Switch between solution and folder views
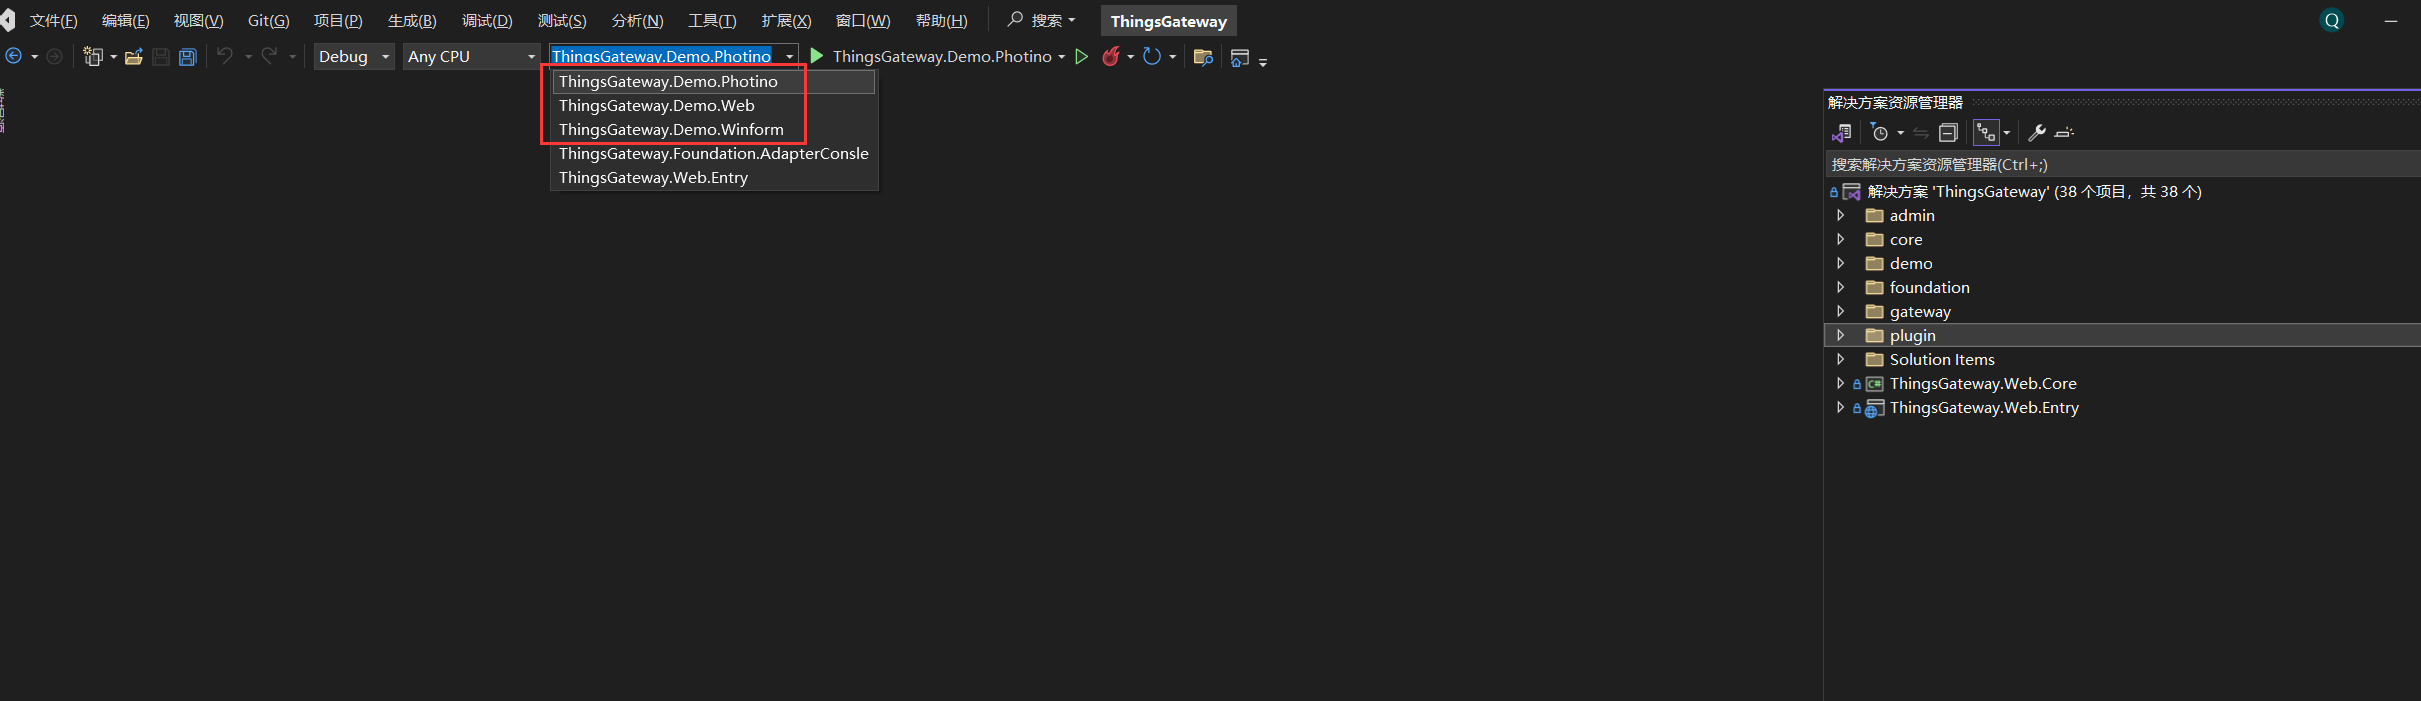2421x701 pixels. (1841, 133)
